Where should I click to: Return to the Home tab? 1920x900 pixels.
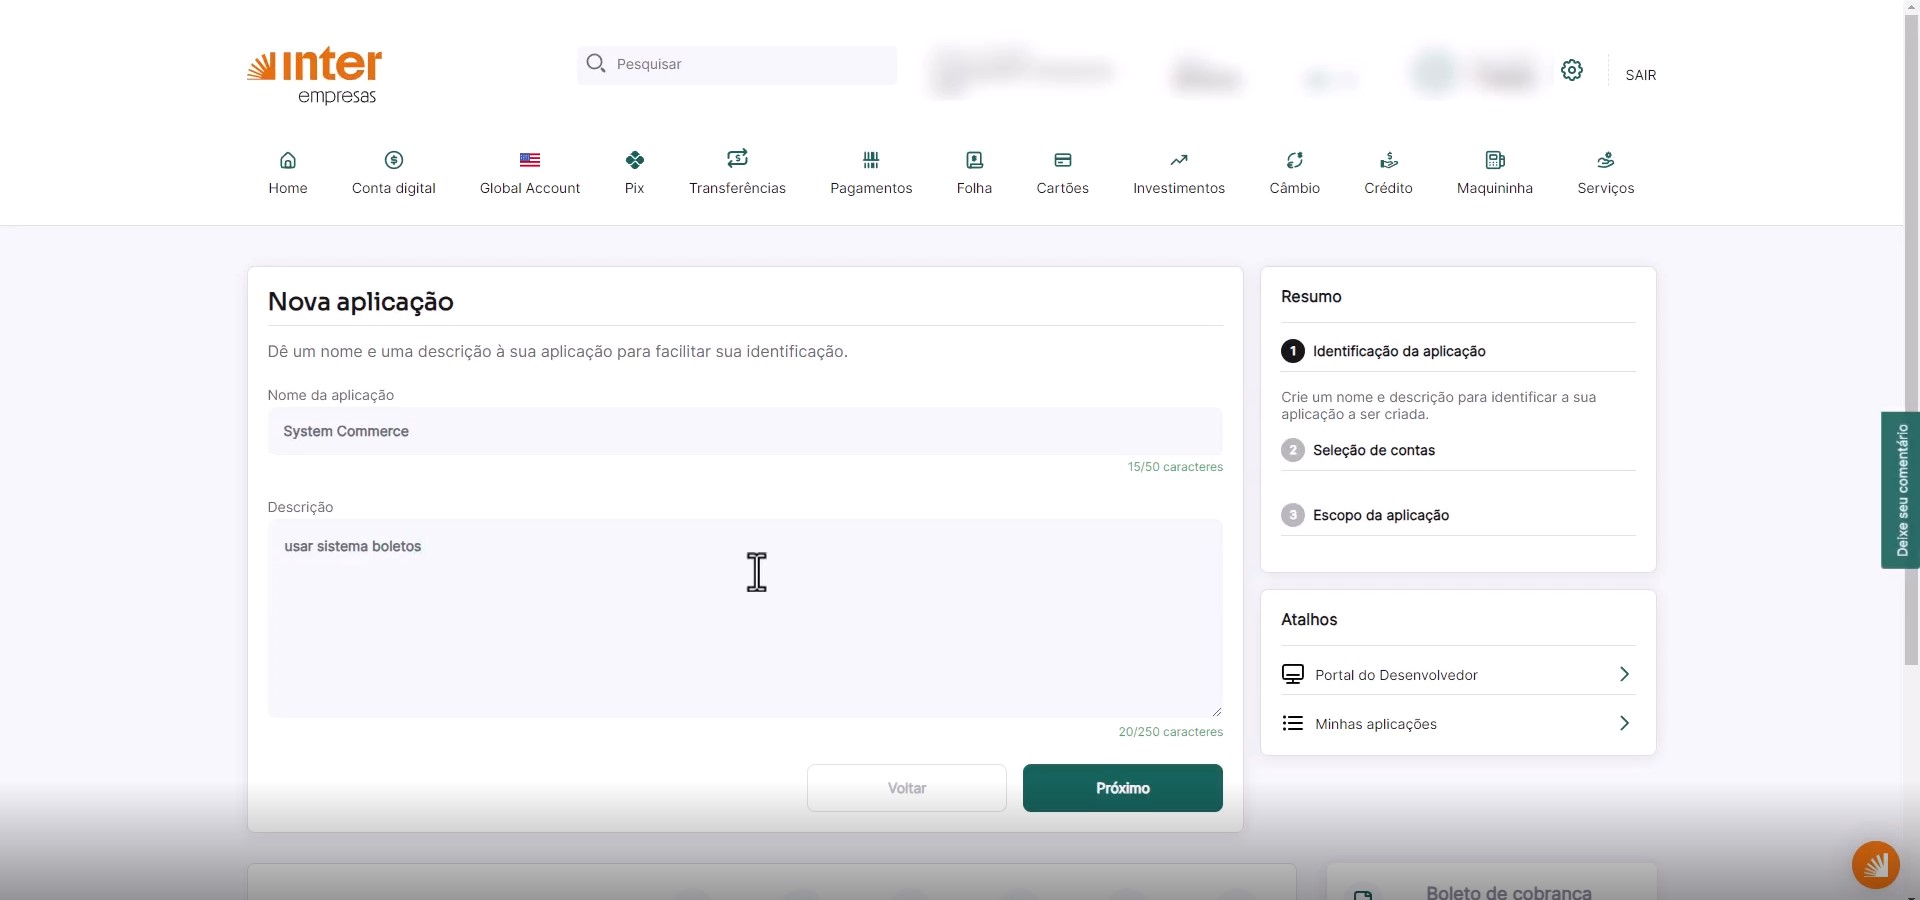288,172
